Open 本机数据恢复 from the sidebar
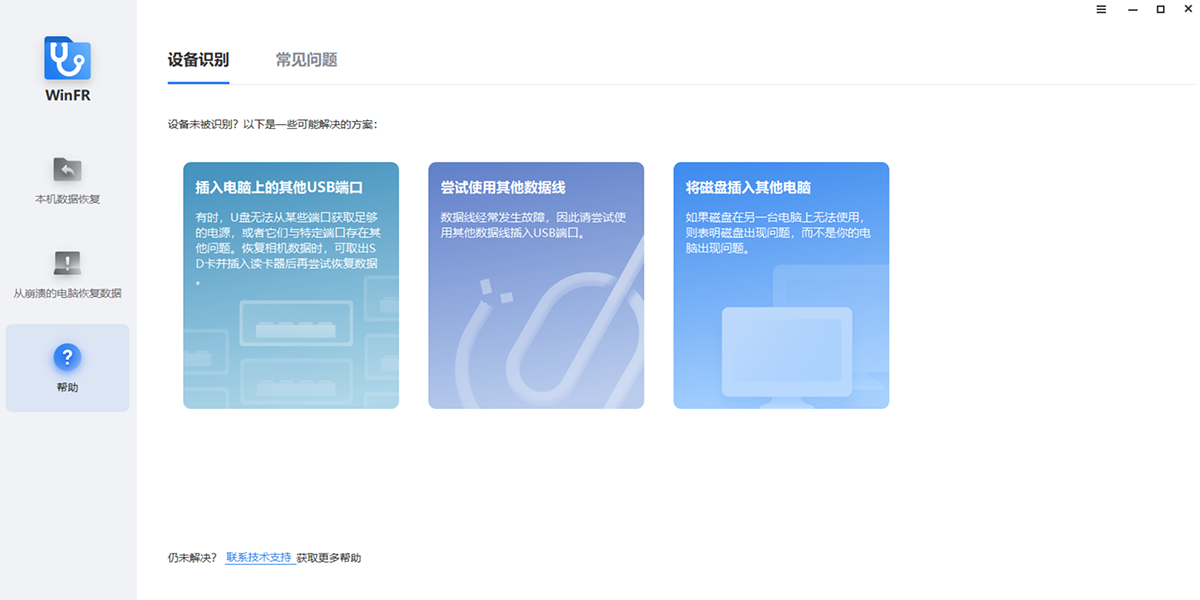1200x600 pixels. click(x=67, y=185)
